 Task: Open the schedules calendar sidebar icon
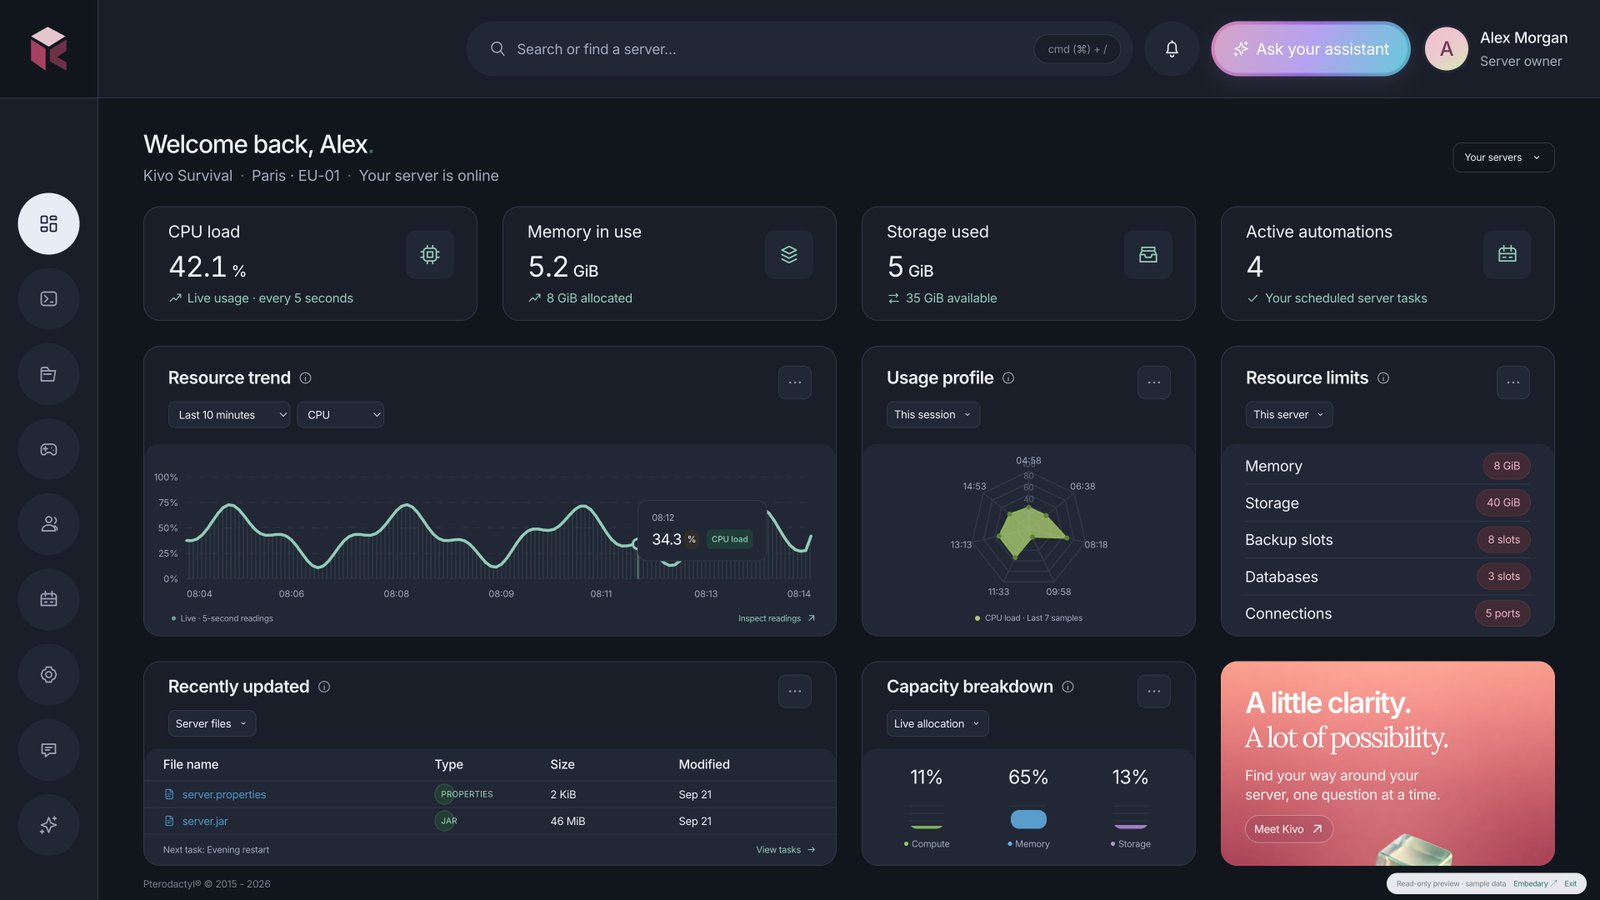tap(48, 599)
